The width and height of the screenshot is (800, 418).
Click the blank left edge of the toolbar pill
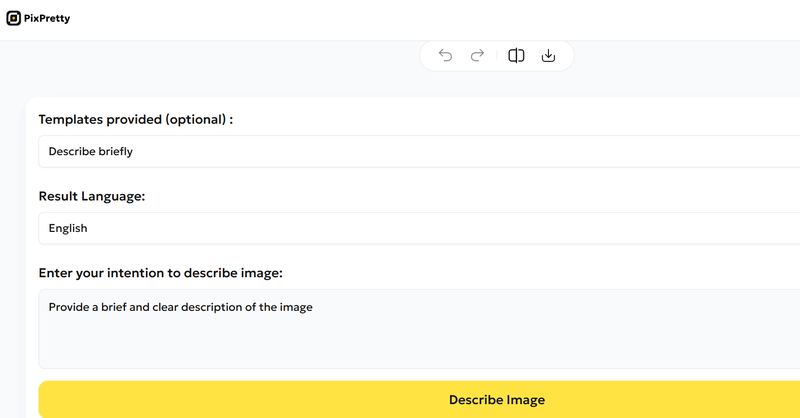pos(427,56)
